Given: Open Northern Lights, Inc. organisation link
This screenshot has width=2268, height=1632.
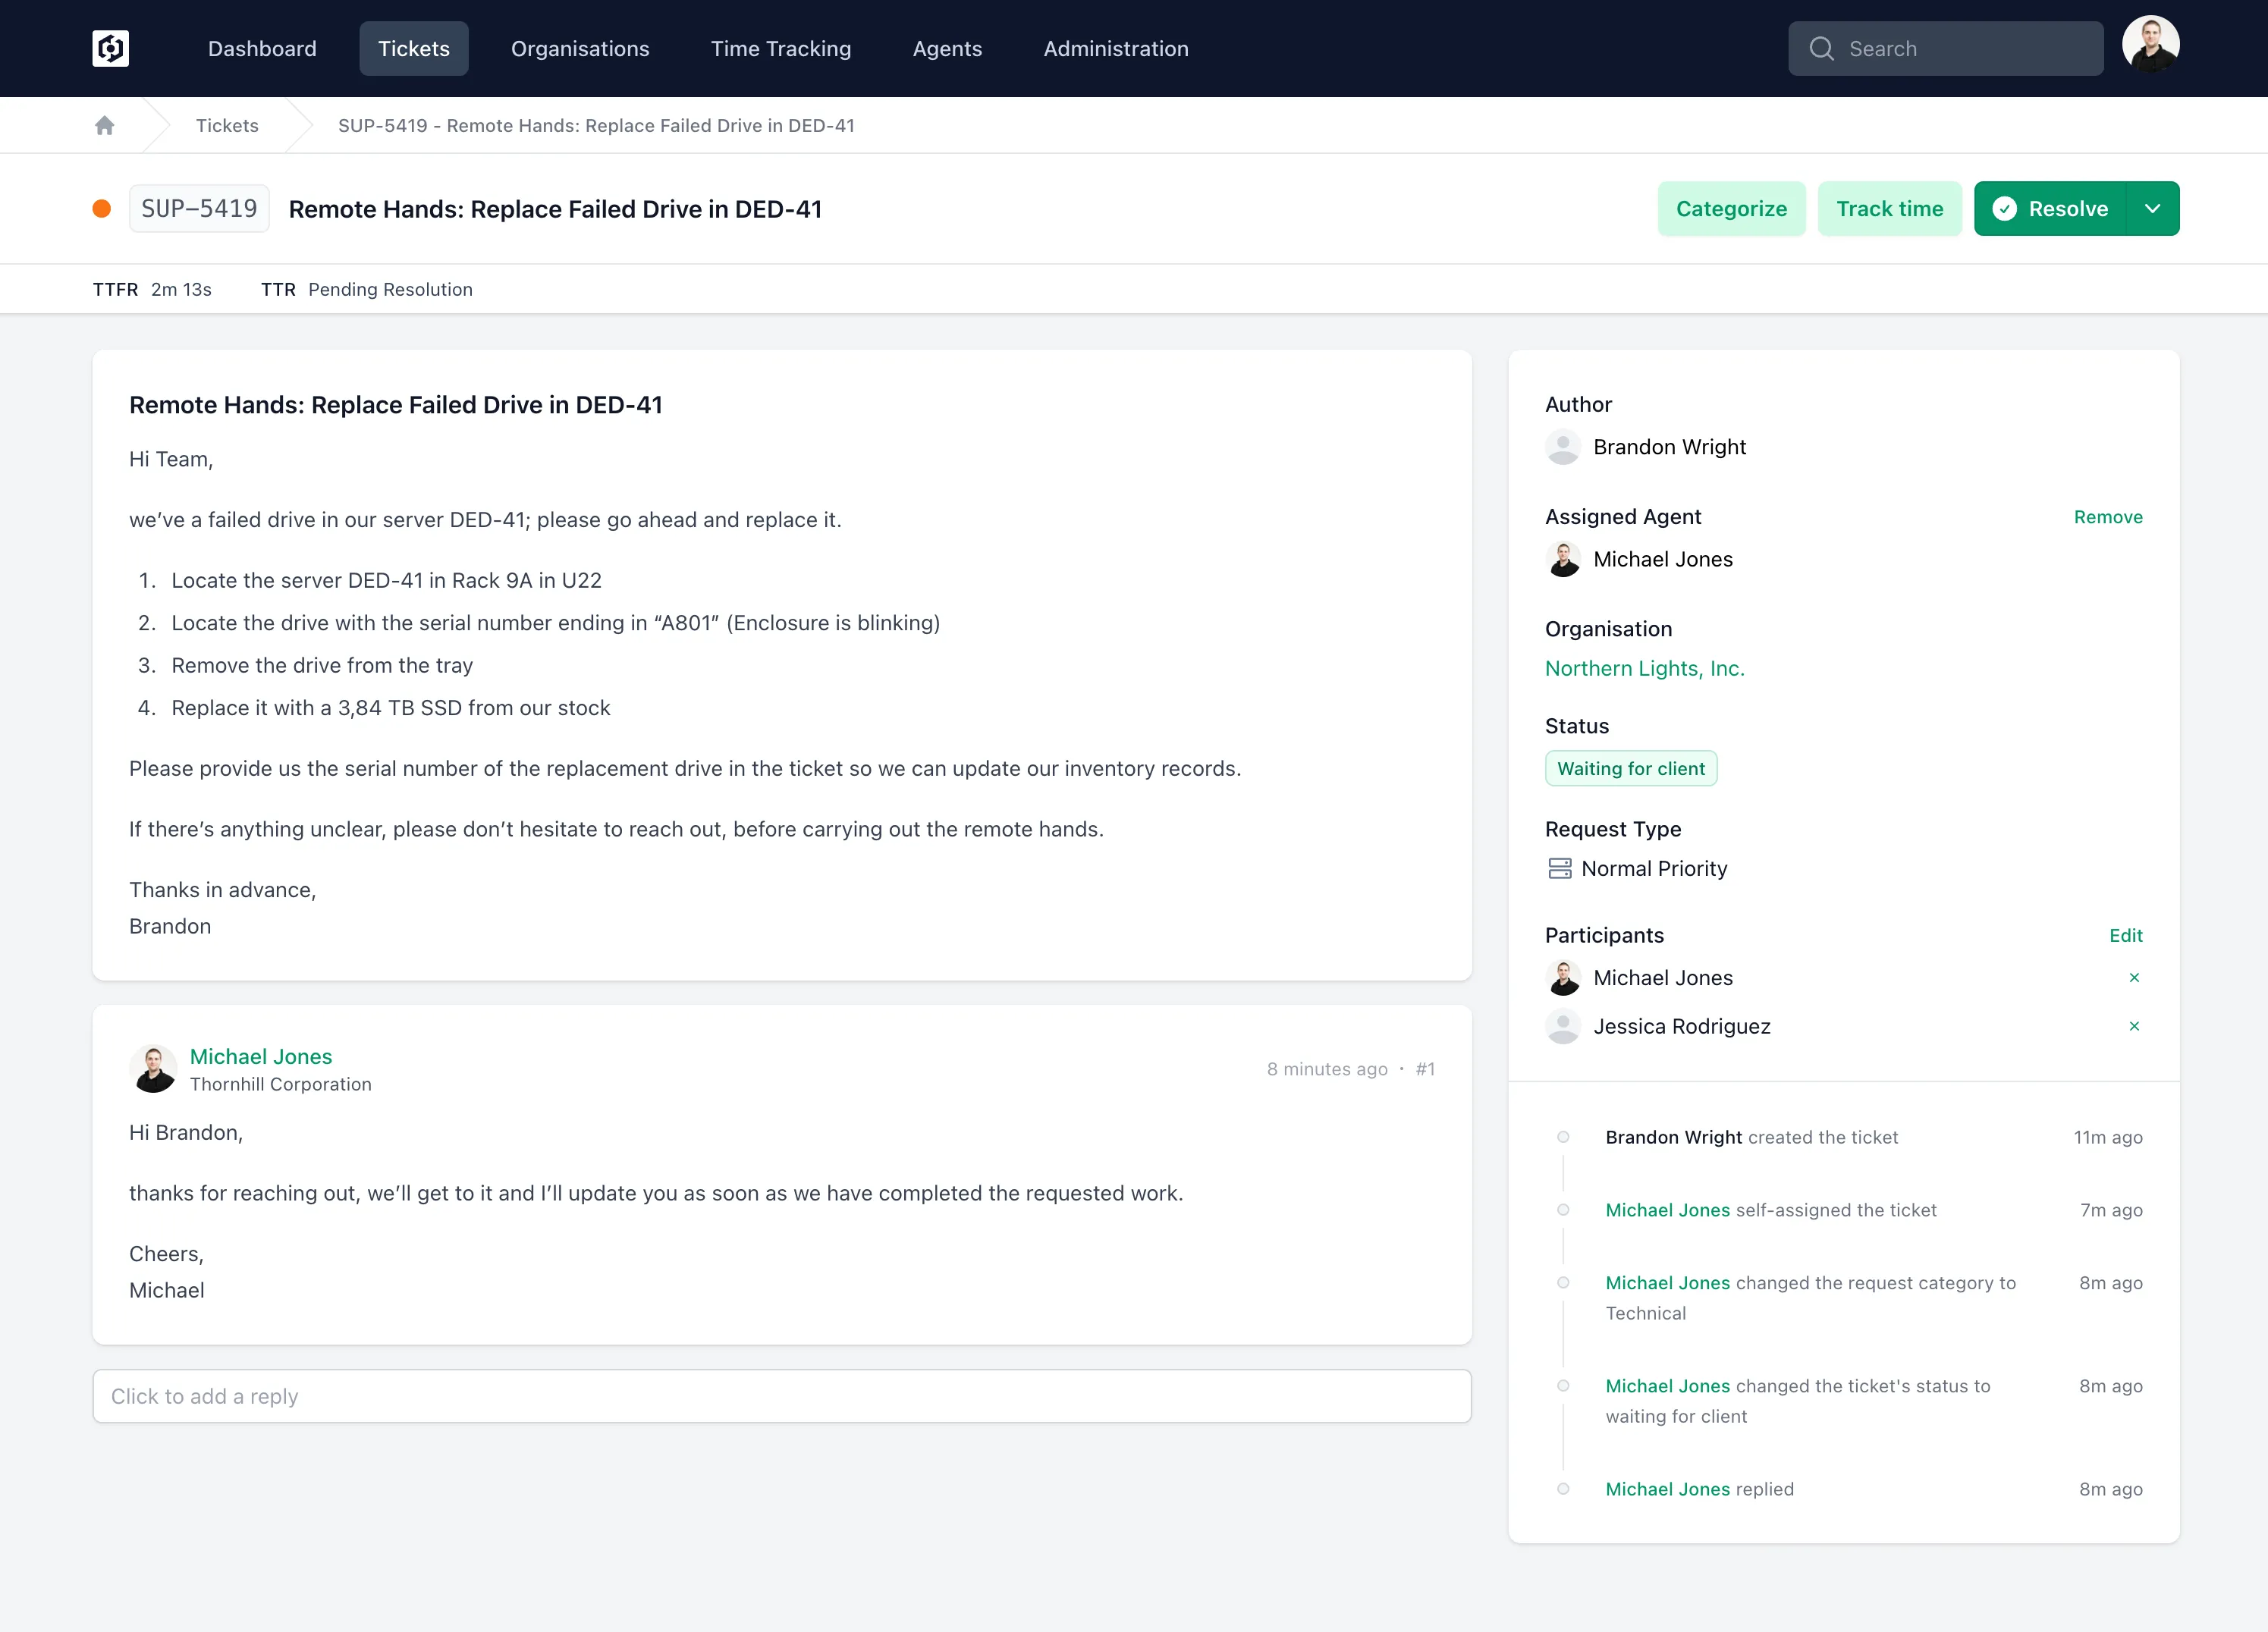Looking at the screenshot, I should [x=1643, y=668].
